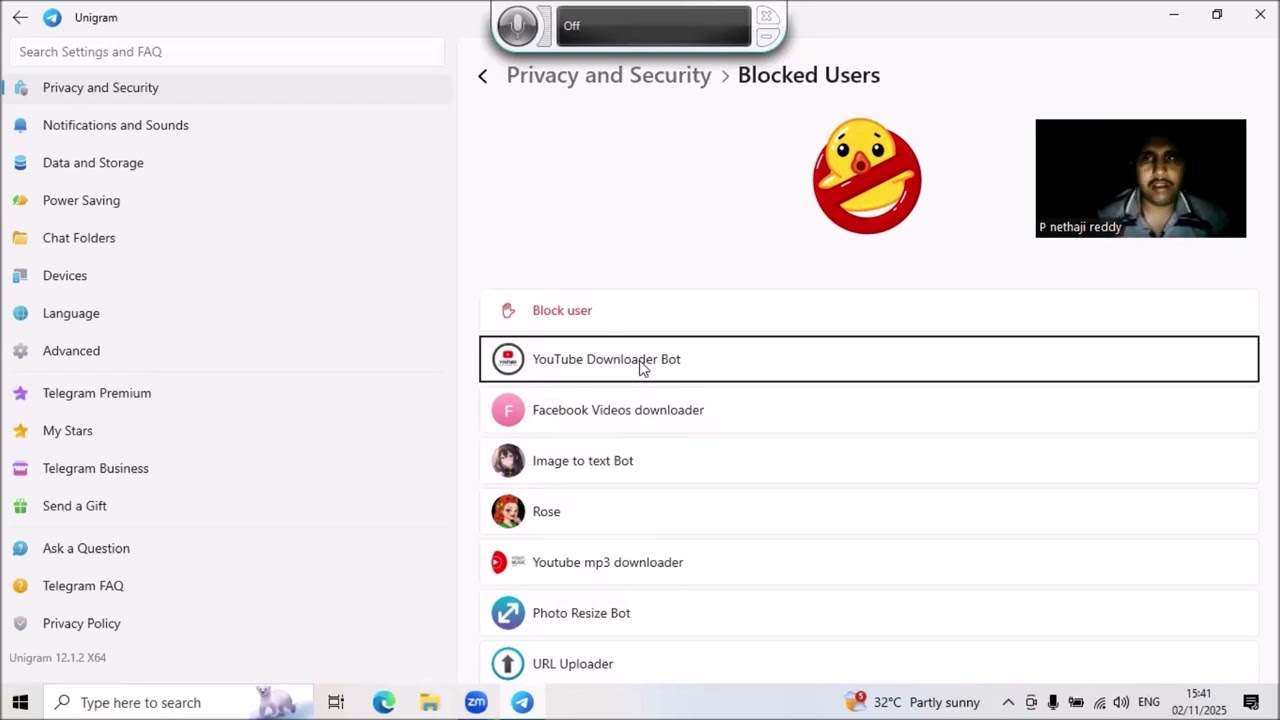The image size is (1280, 720).
Task: Click the taskbar Type here to search box
Action: click(178, 703)
